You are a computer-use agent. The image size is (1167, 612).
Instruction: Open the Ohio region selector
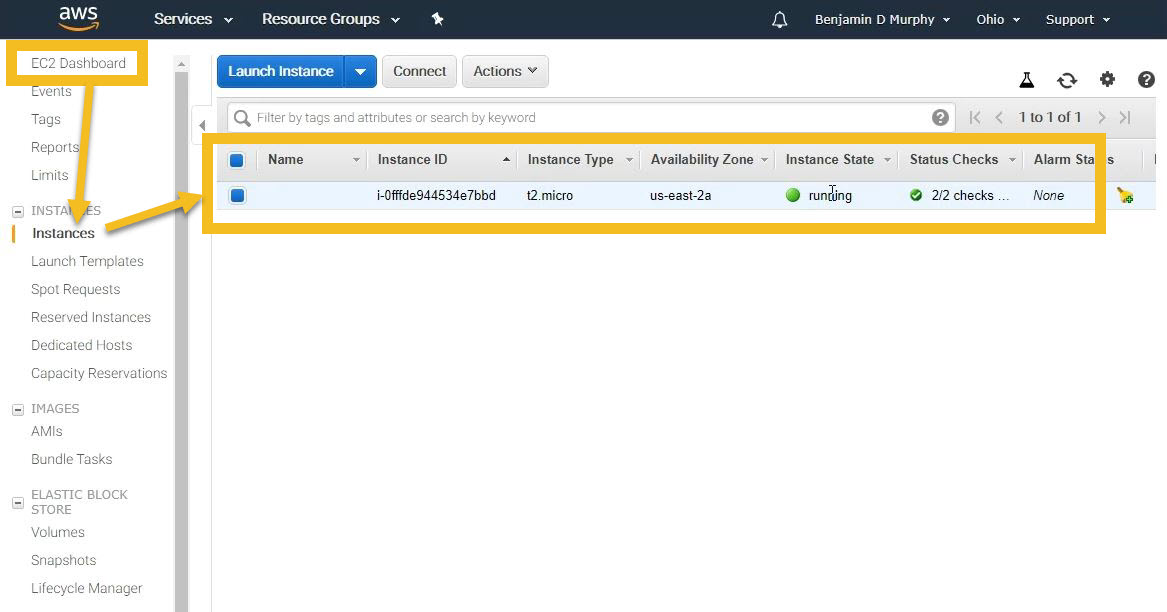(x=998, y=19)
